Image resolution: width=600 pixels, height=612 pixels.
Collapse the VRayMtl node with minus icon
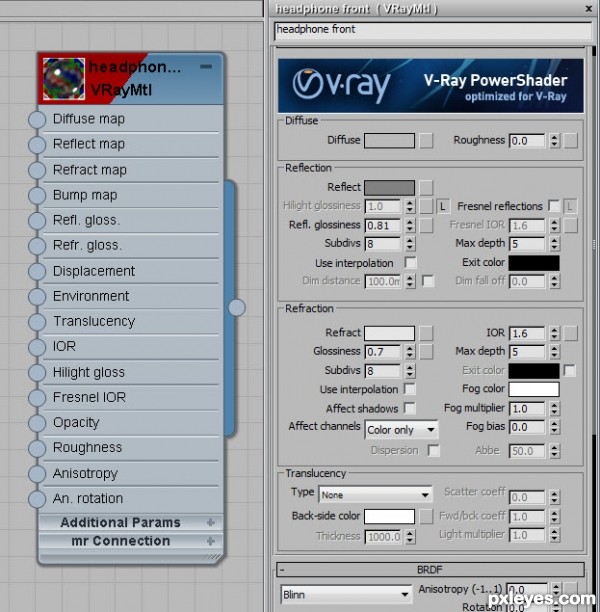click(x=206, y=67)
